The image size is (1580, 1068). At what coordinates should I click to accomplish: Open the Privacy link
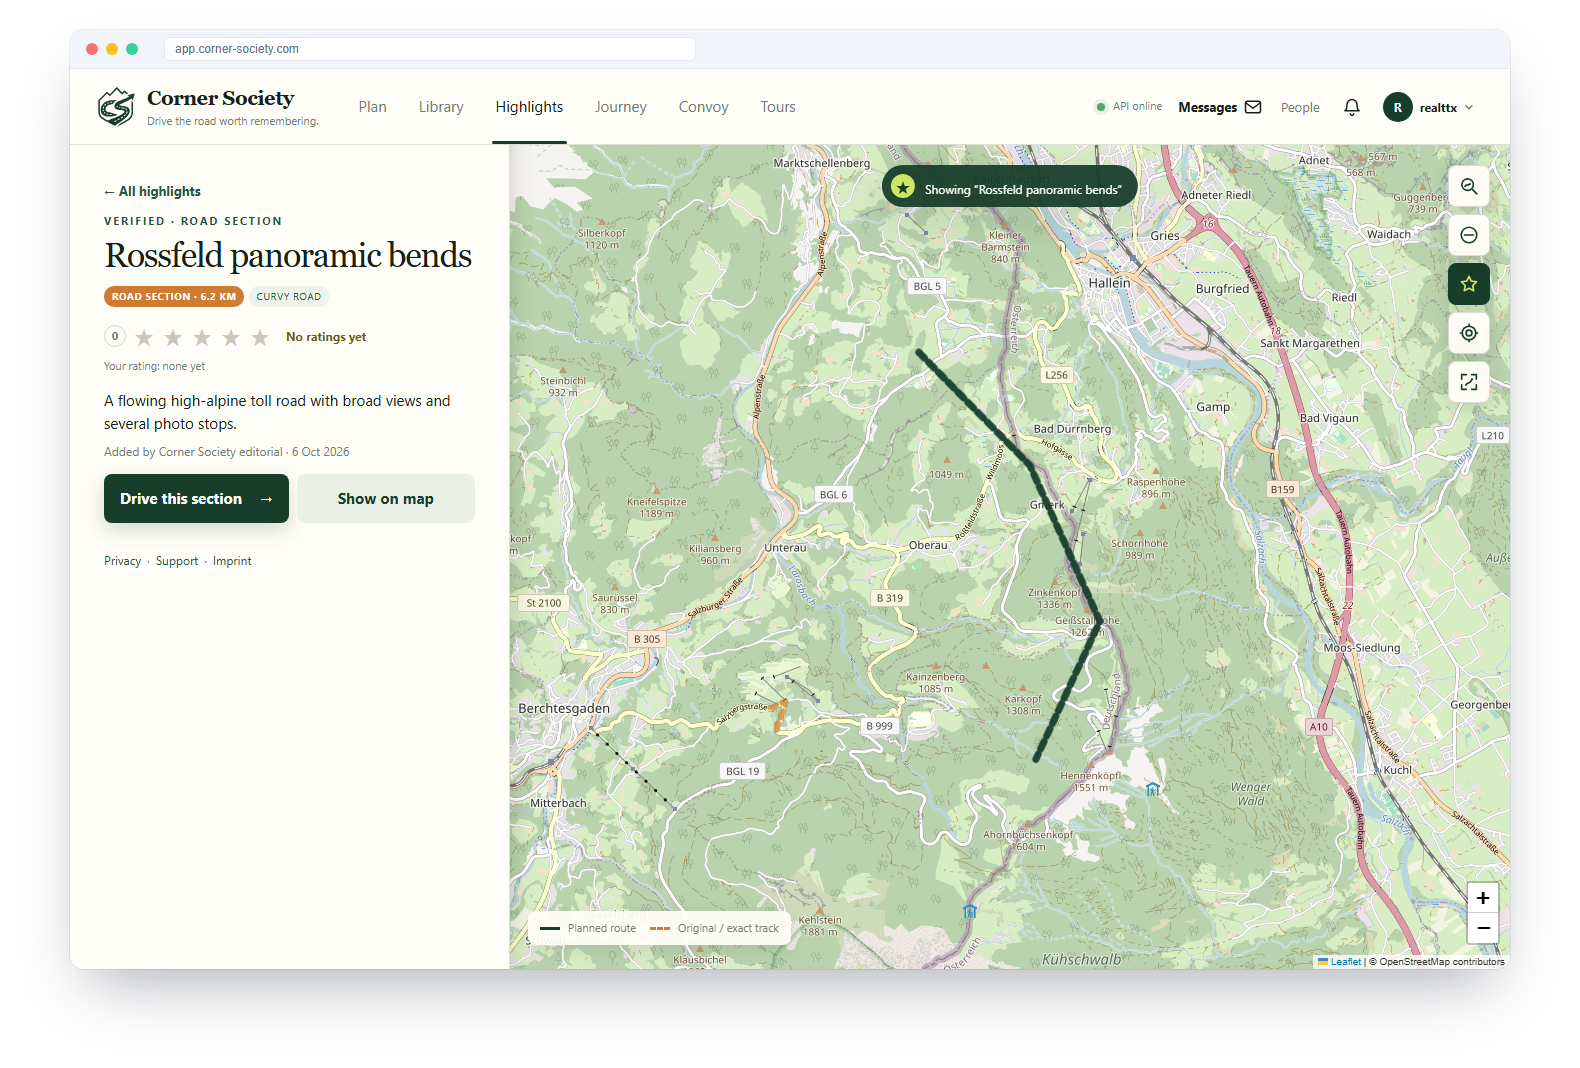123,561
